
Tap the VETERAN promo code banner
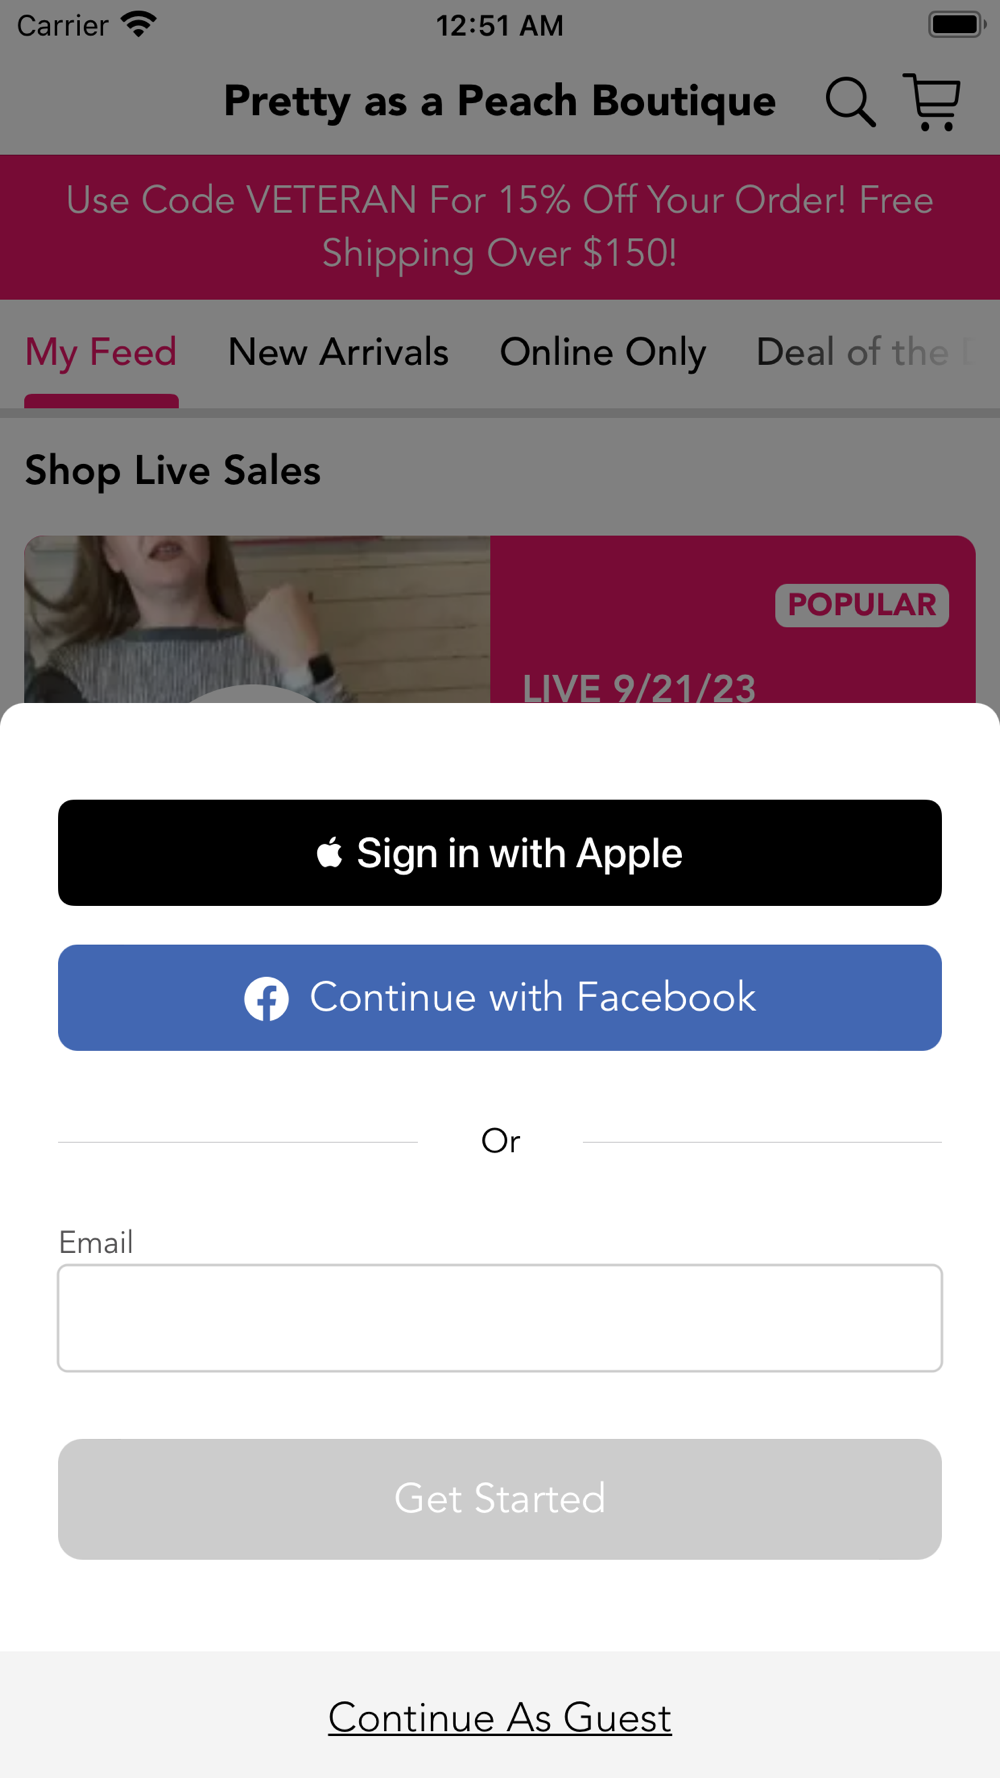[500, 227]
